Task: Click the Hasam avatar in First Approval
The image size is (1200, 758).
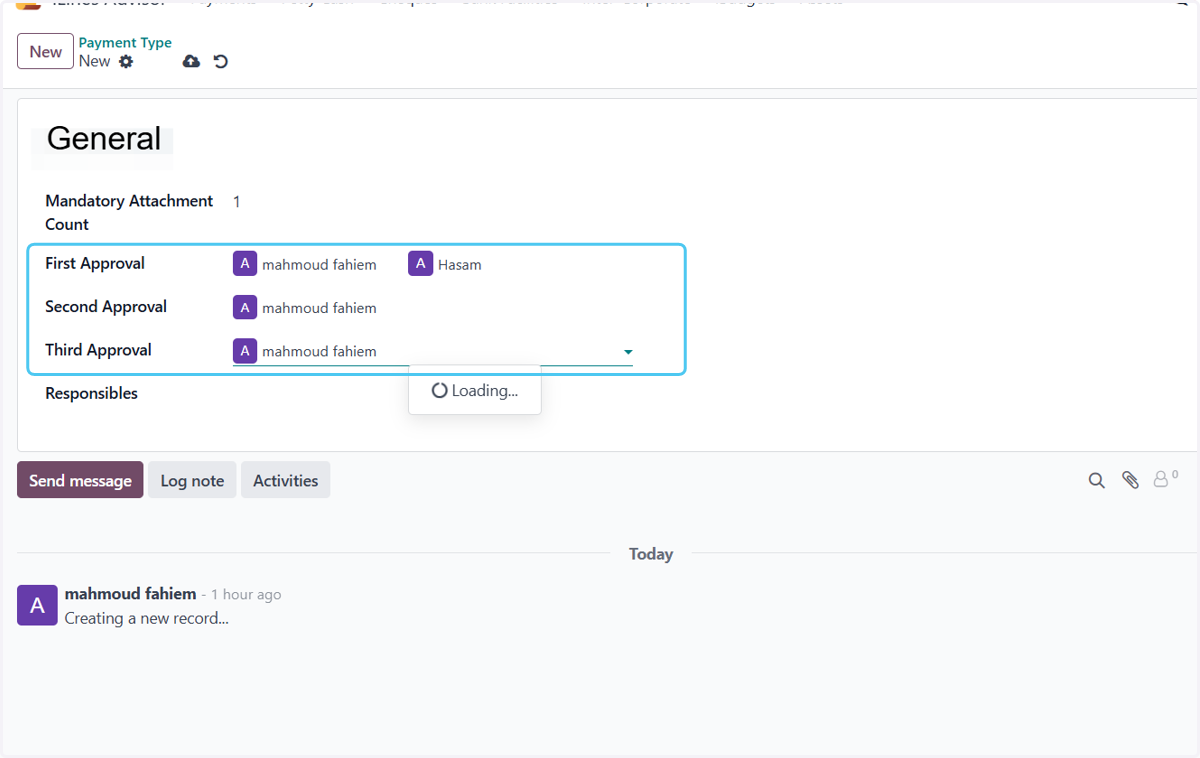Action: tap(420, 264)
